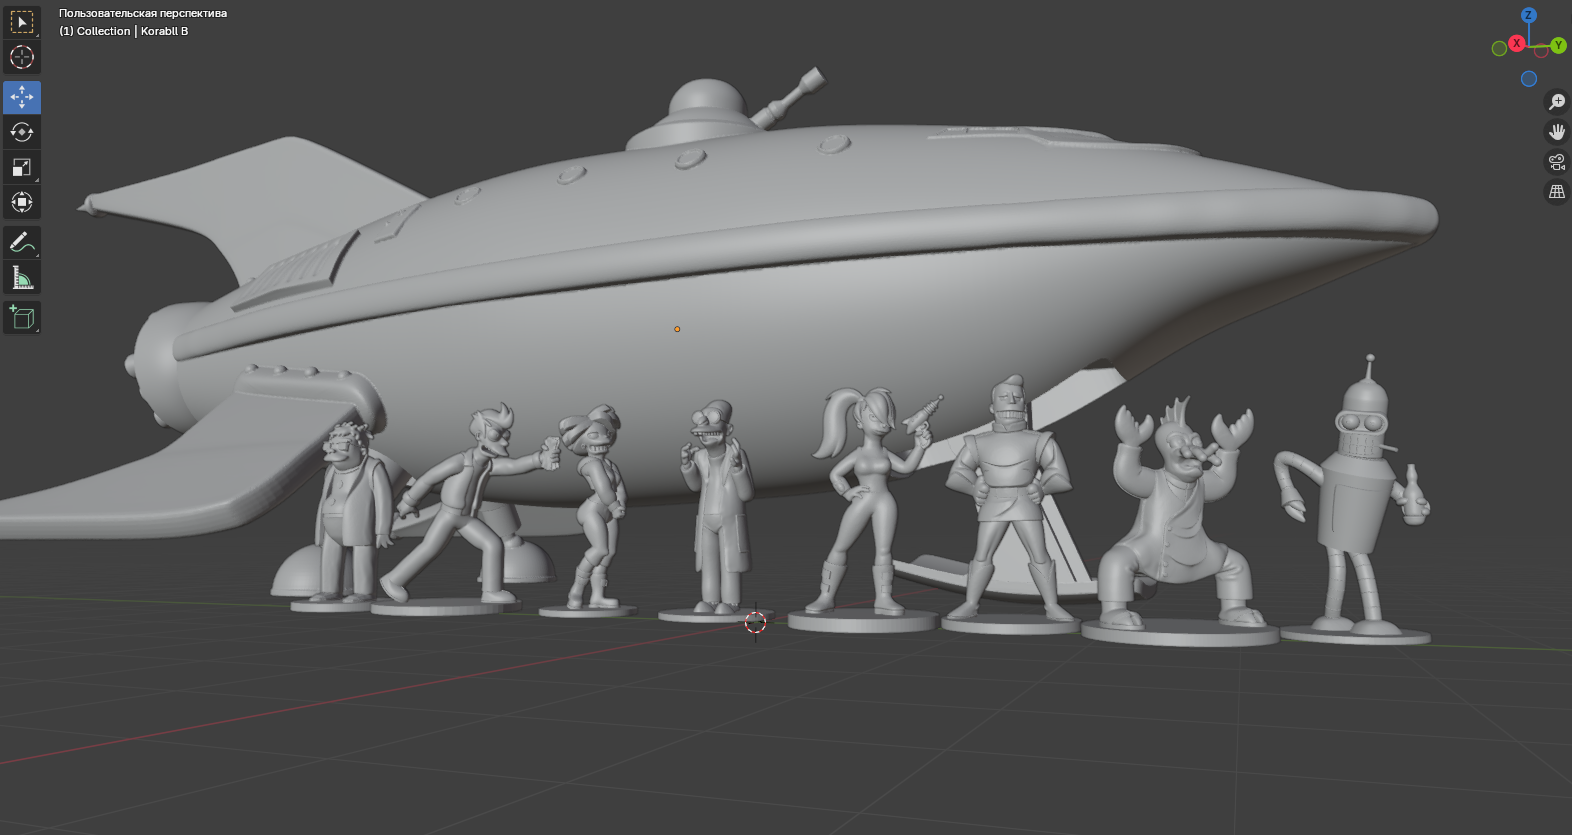The height and width of the screenshot is (835, 1572).
Task: Toggle the camera view
Action: (x=1557, y=161)
